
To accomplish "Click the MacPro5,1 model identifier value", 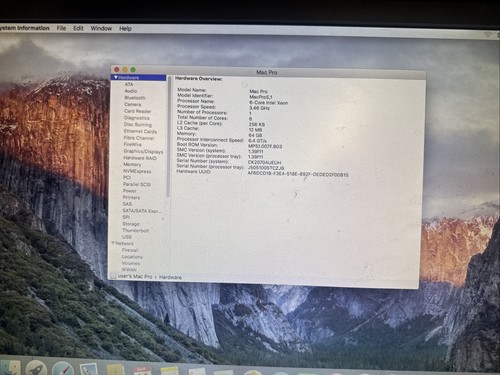I will coord(261,97).
